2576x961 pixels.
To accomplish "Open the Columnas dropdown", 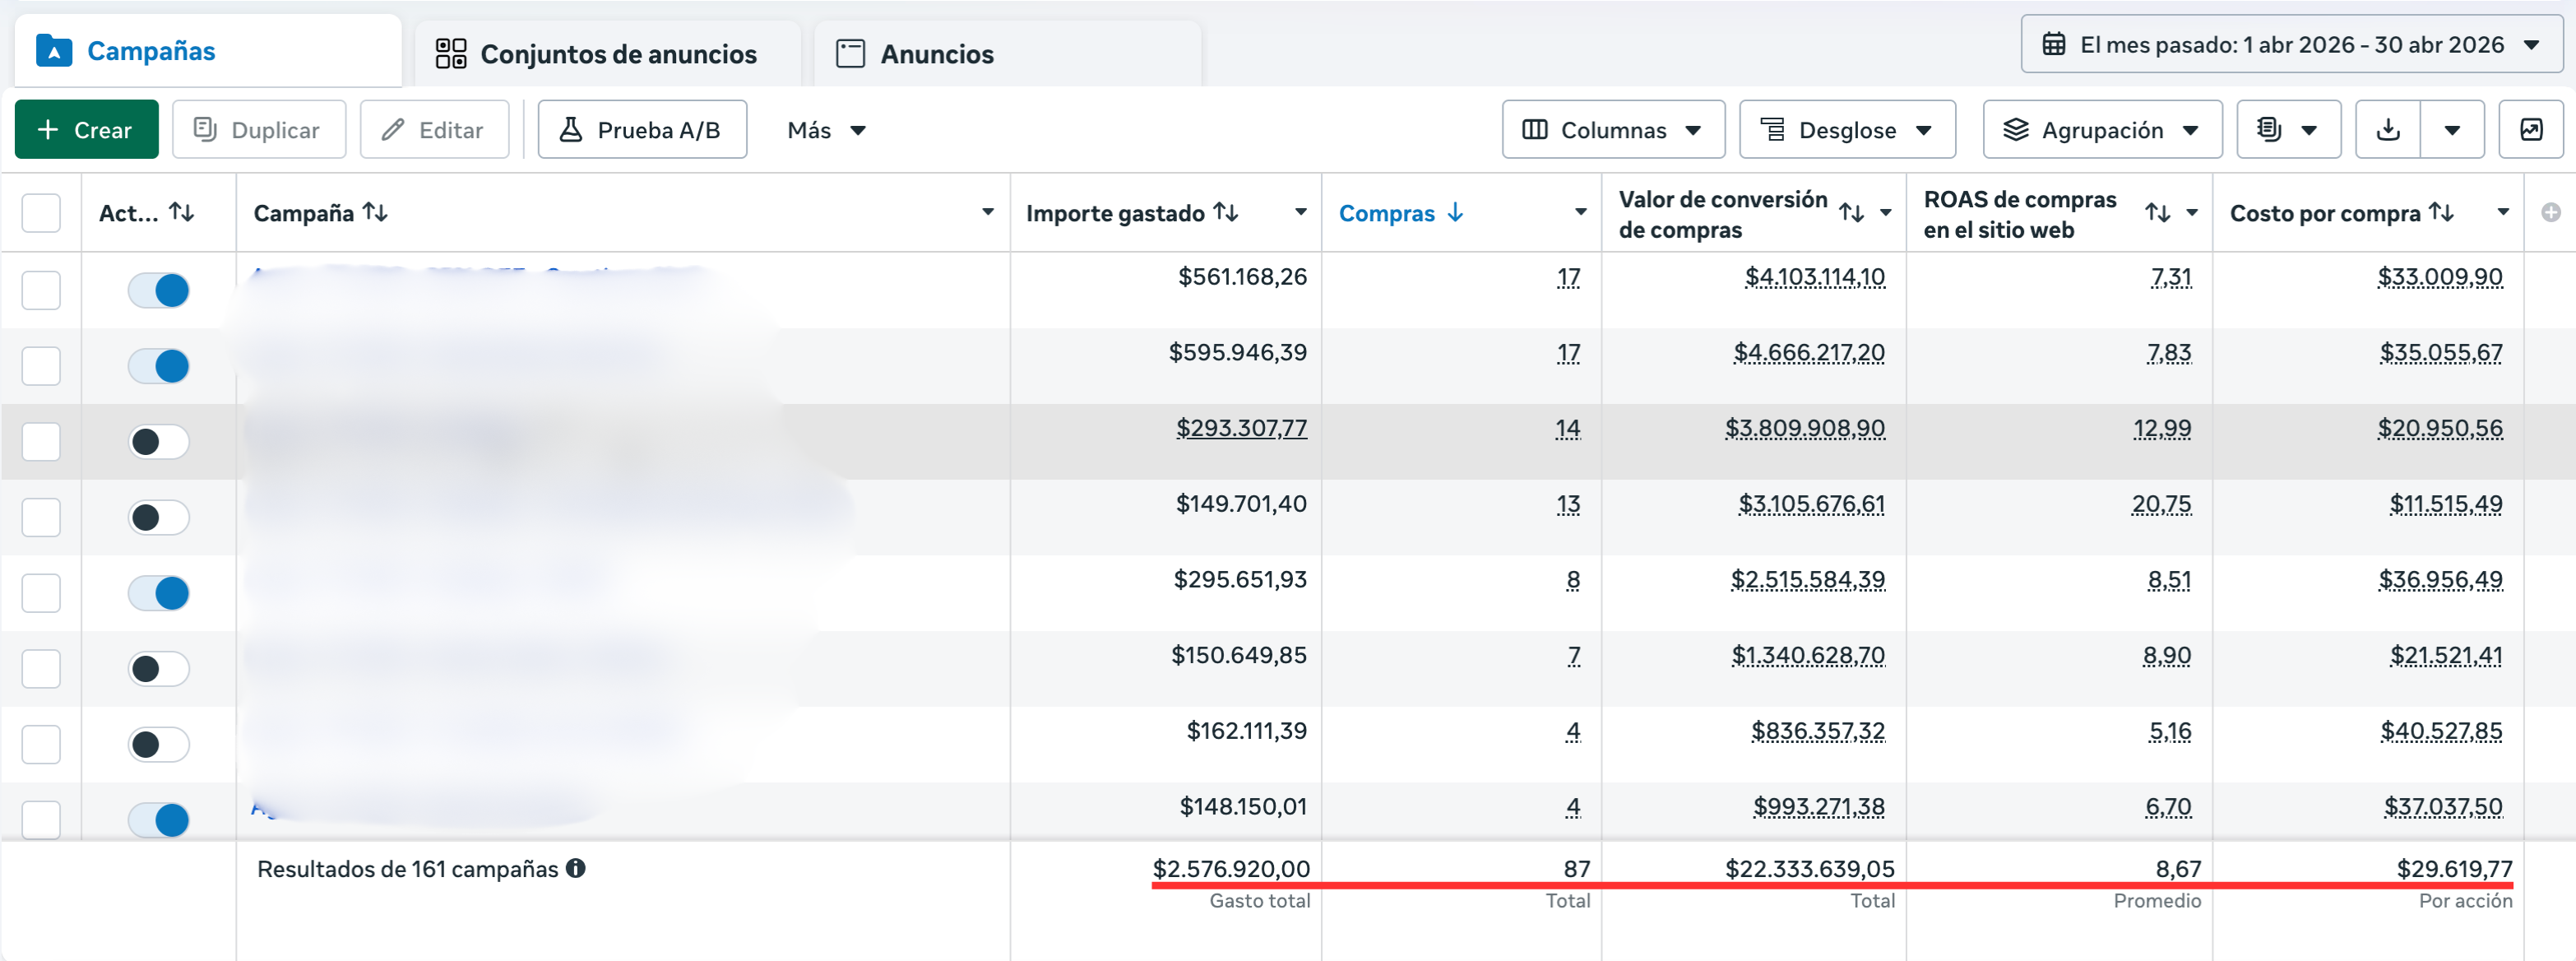I will coord(1612,130).
